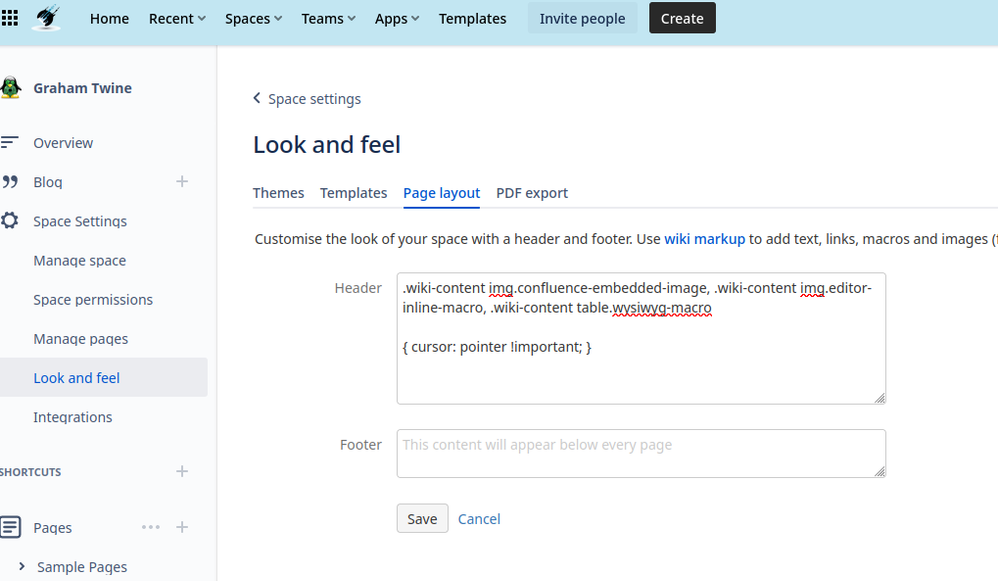Click the Space Settings gear icon
This screenshot has width=998, height=581.
[x=12, y=221]
